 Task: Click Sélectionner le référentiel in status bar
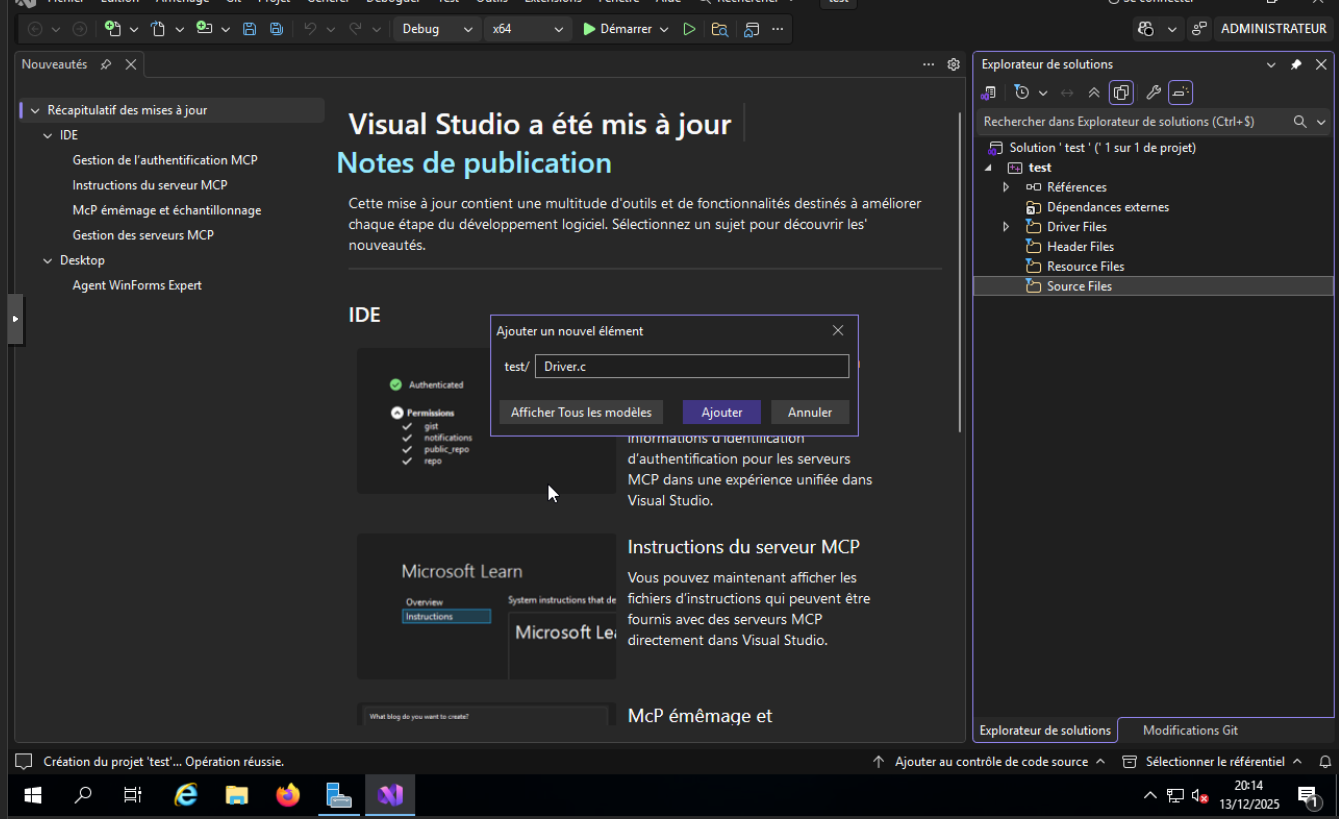(x=1212, y=762)
